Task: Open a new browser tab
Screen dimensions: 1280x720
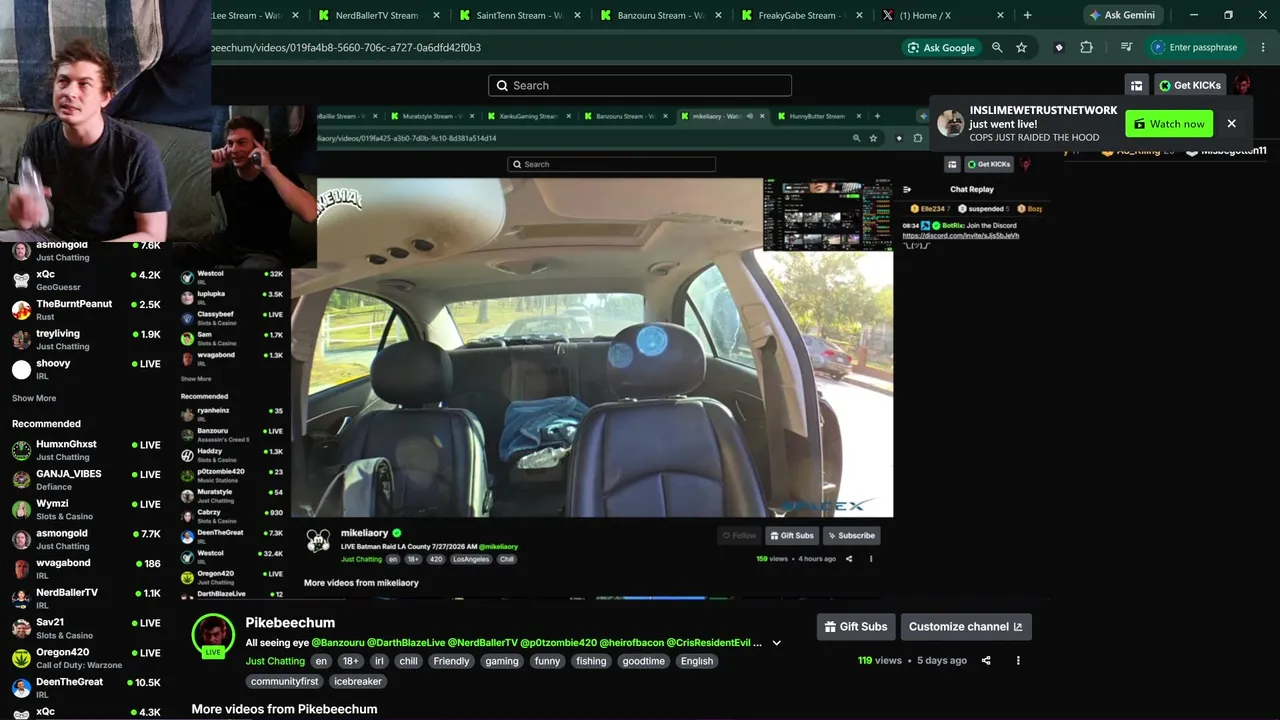Action: [x=1027, y=15]
